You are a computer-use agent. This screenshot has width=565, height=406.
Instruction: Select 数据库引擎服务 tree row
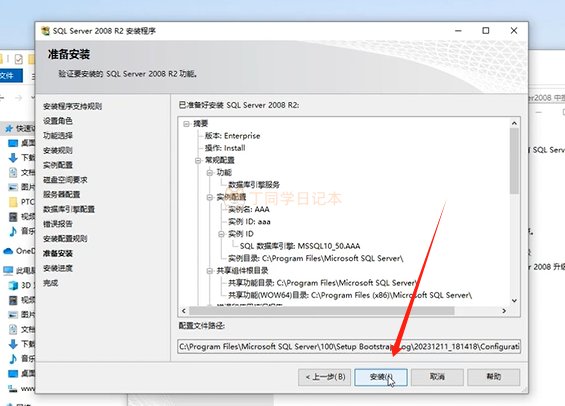[x=254, y=185]
